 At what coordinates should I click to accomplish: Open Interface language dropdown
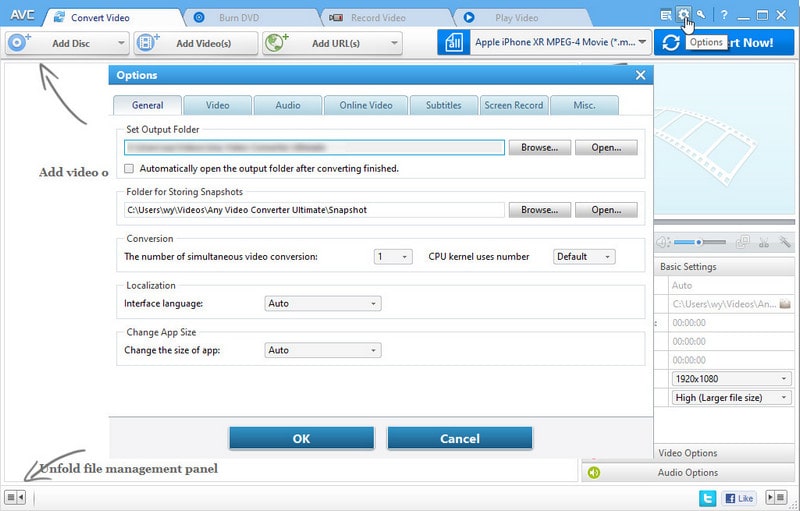tap(322, 303)
